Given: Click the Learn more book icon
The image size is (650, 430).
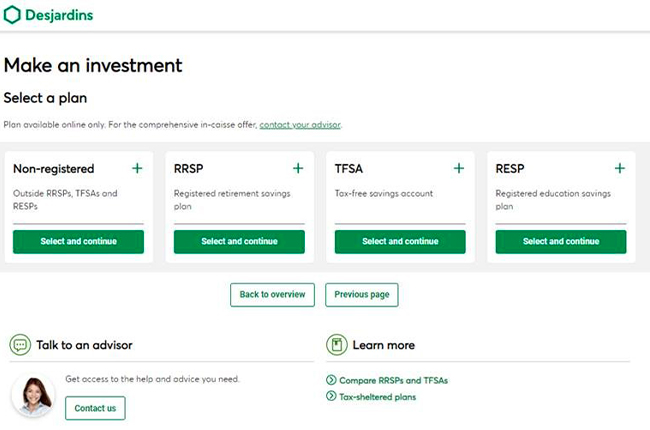Looking at the screenshot, I should click(337, 345).
